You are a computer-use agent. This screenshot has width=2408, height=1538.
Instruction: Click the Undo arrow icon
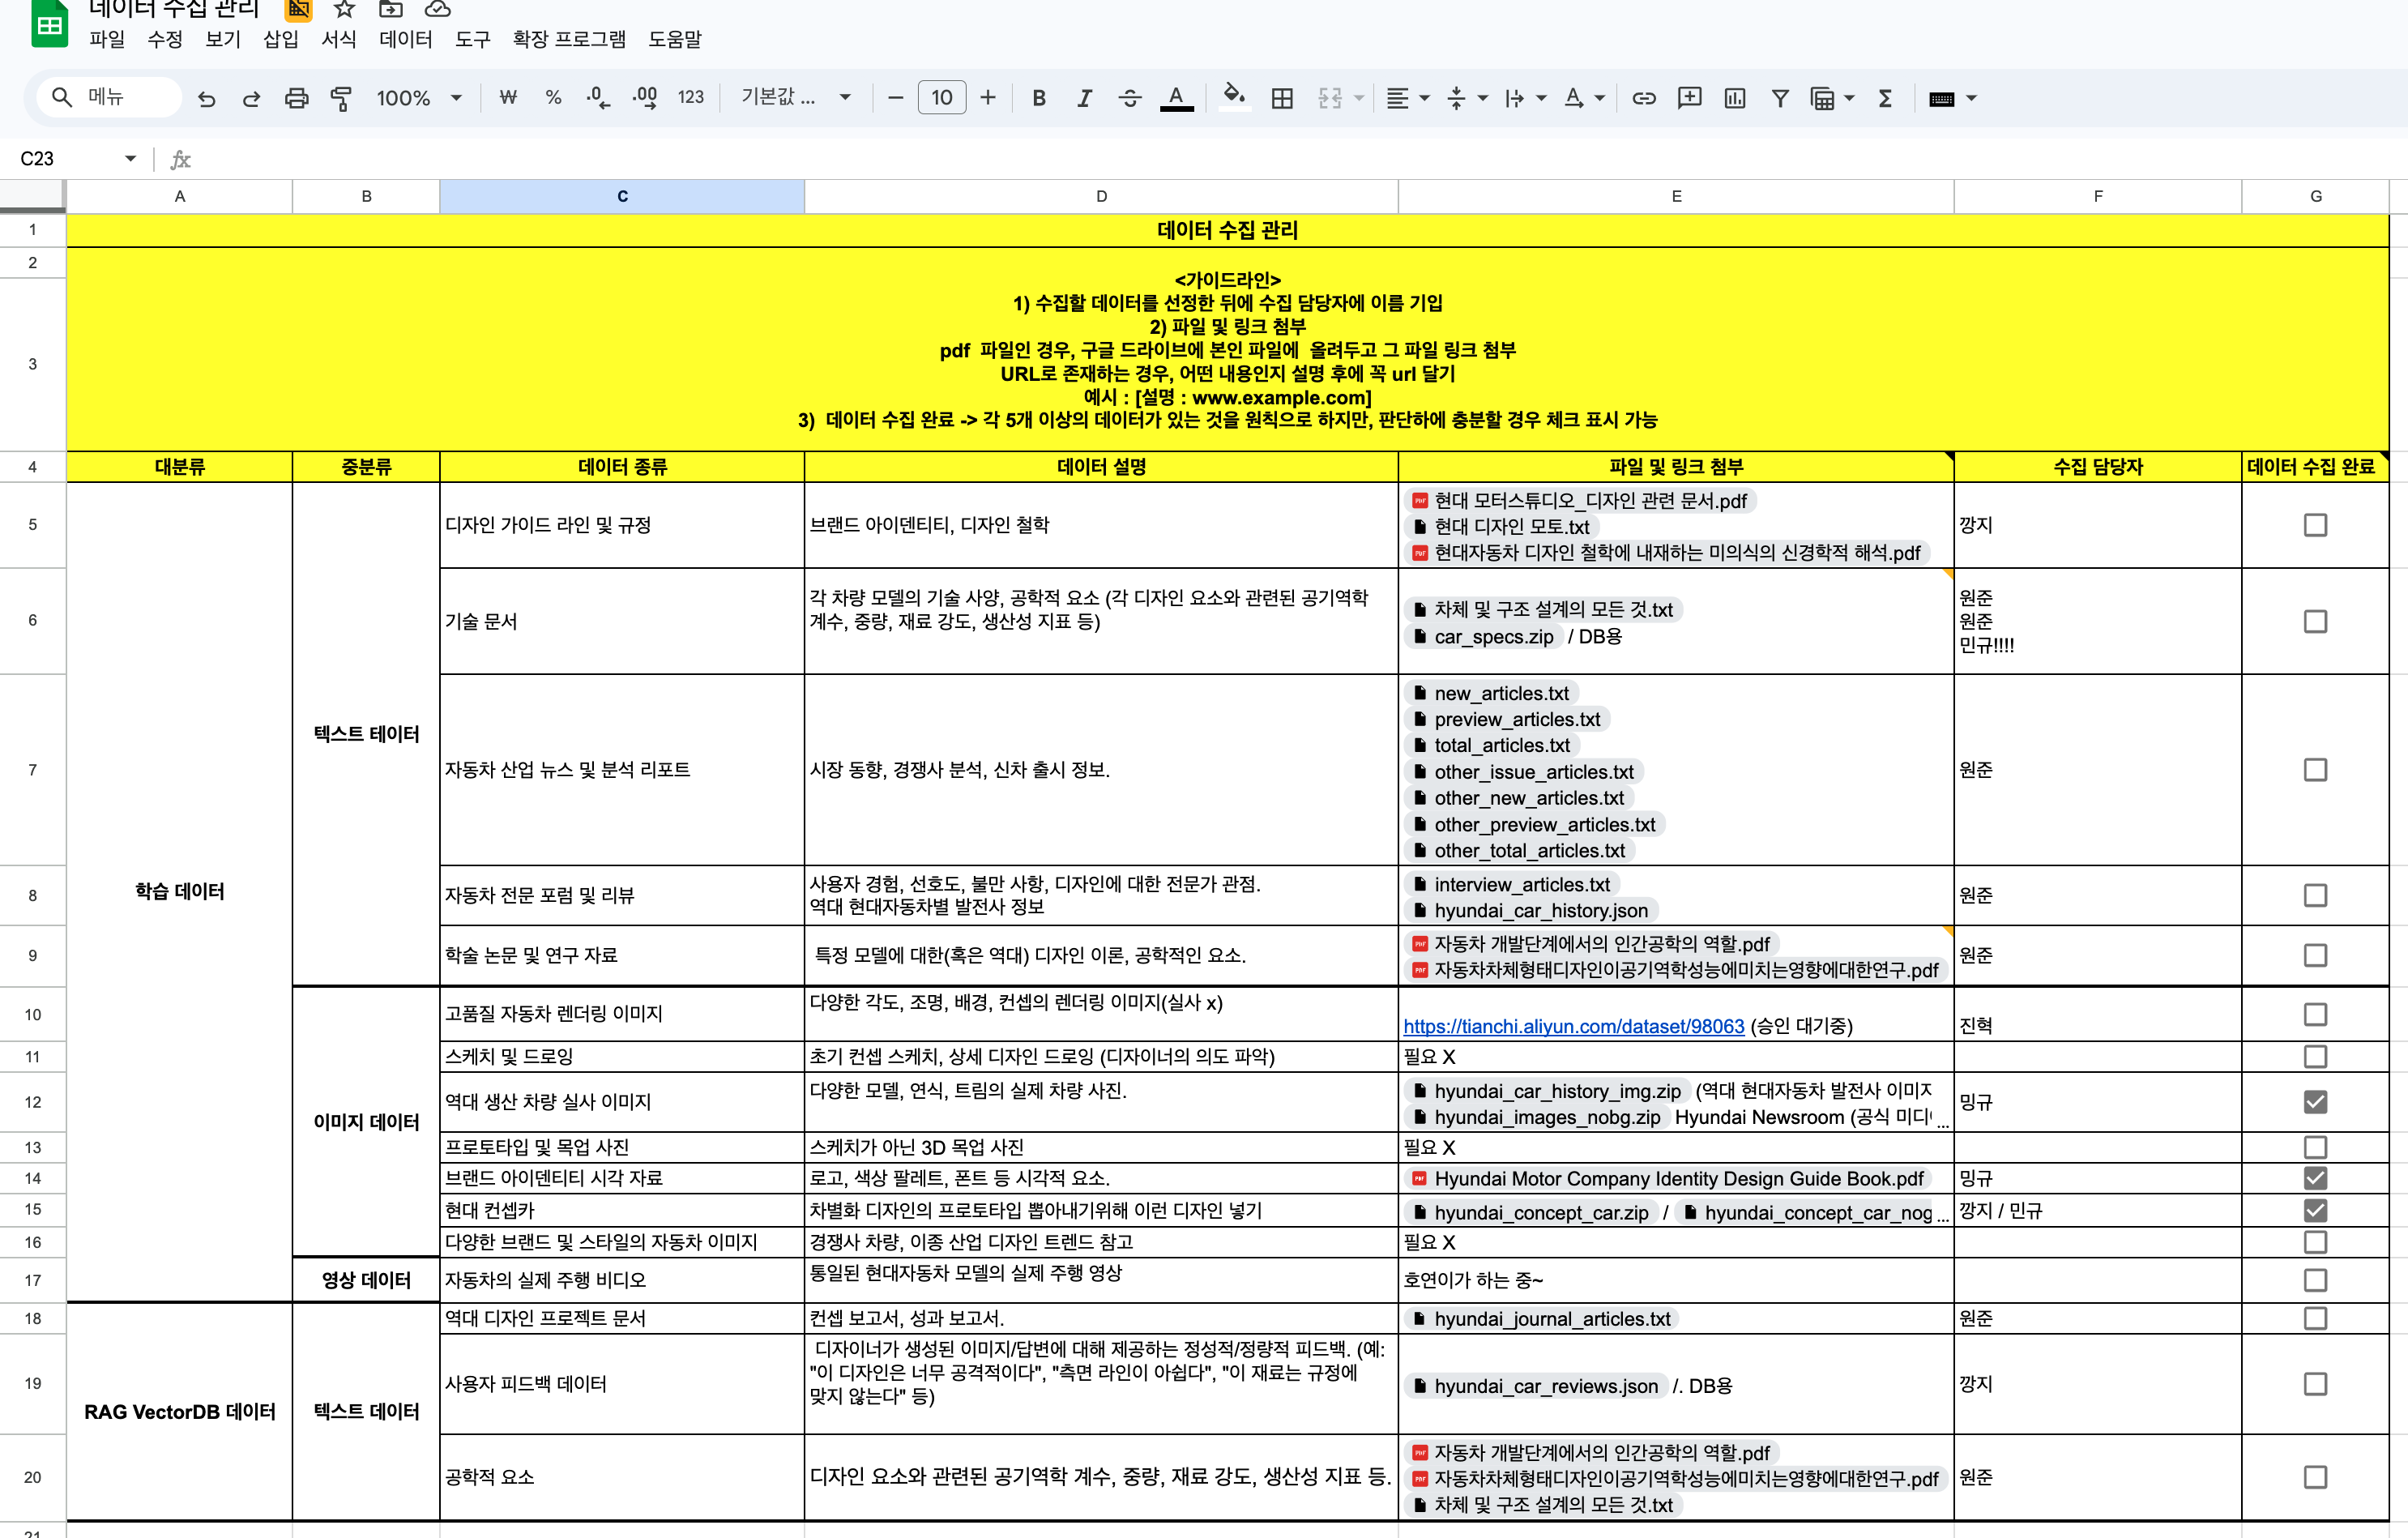207,98
